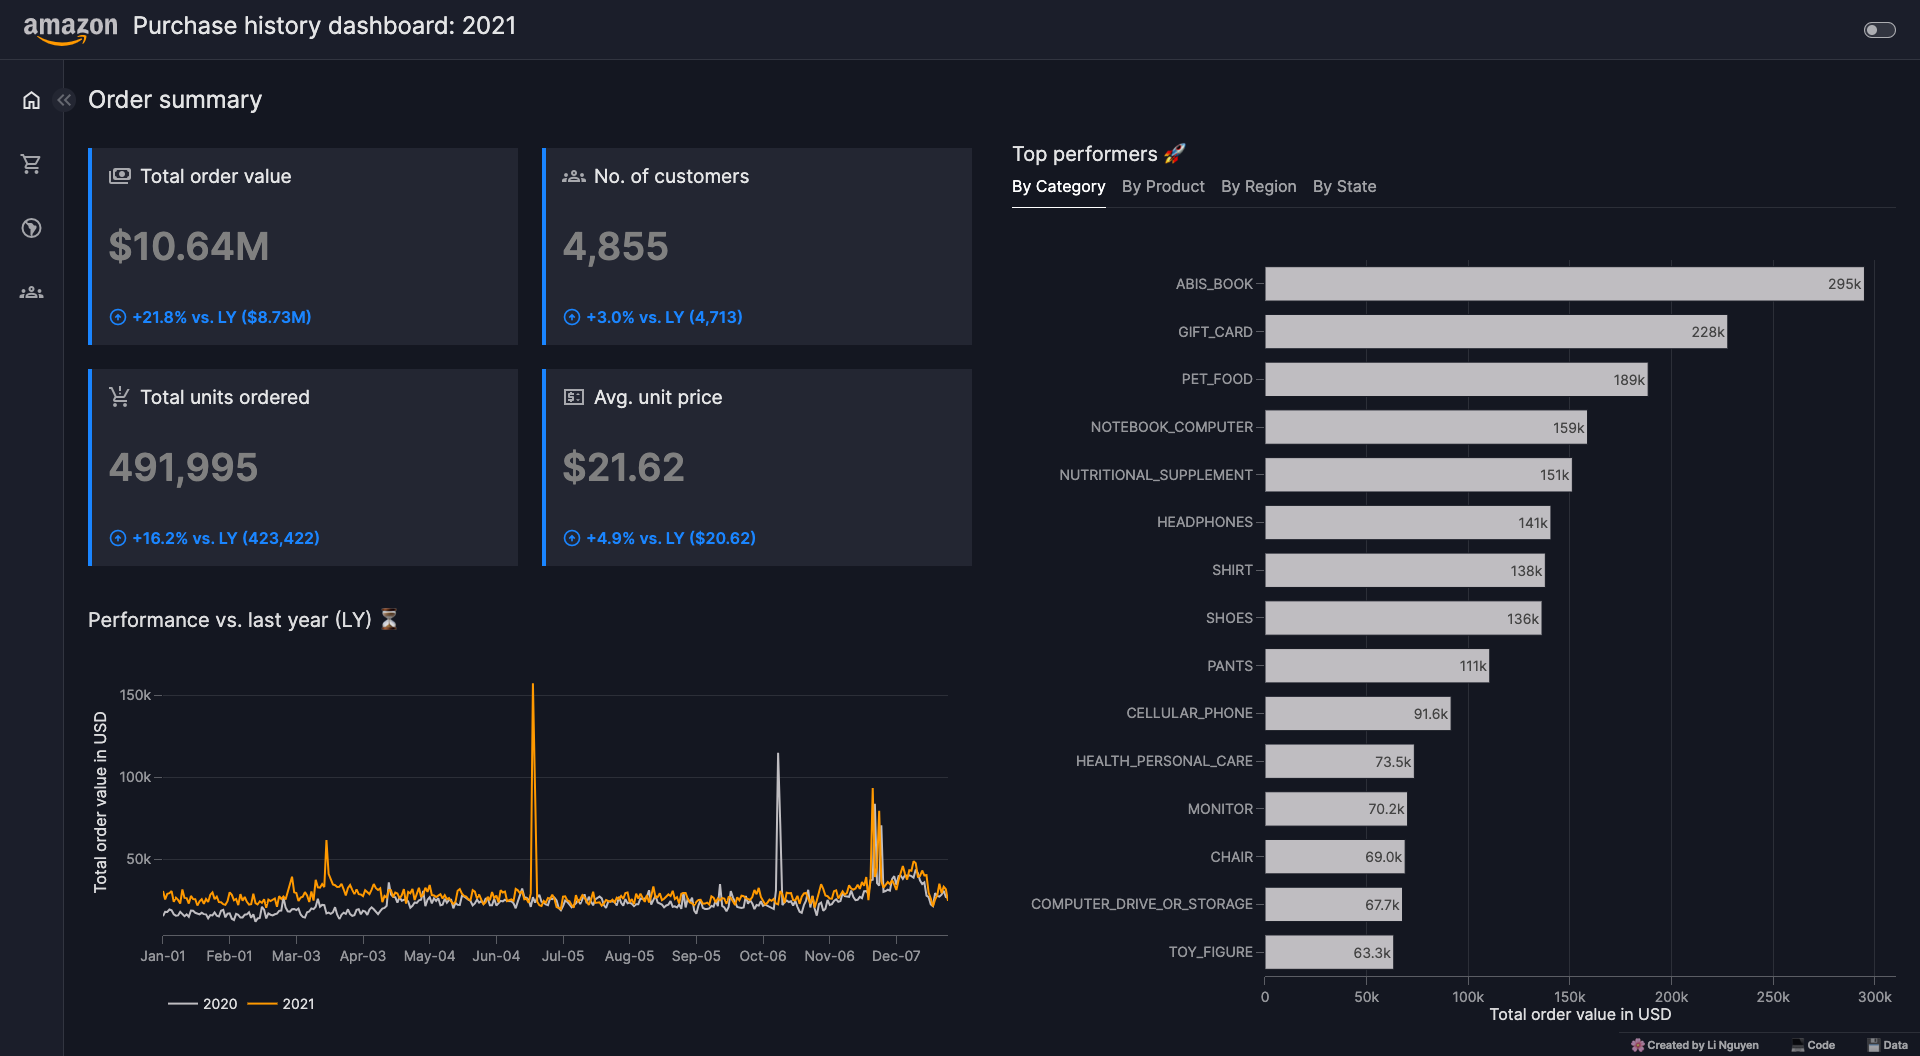The image size is (1920, 1056).
Task: Open the shopping cart page in sidebar
Action: pyautogui.click(x=31, y=164)
